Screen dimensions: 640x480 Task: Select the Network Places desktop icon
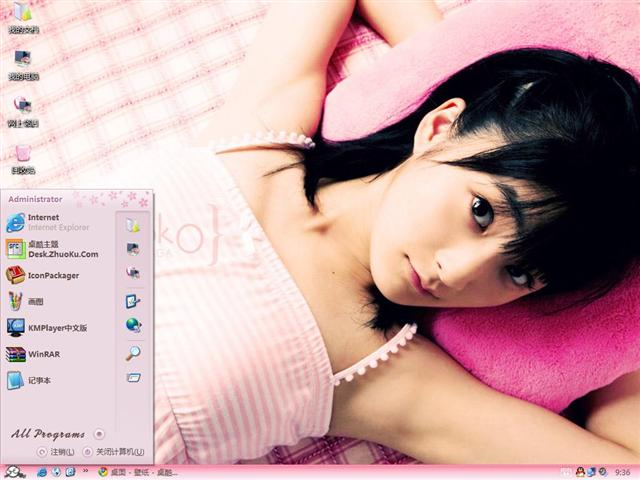click(x=23, y=111)
